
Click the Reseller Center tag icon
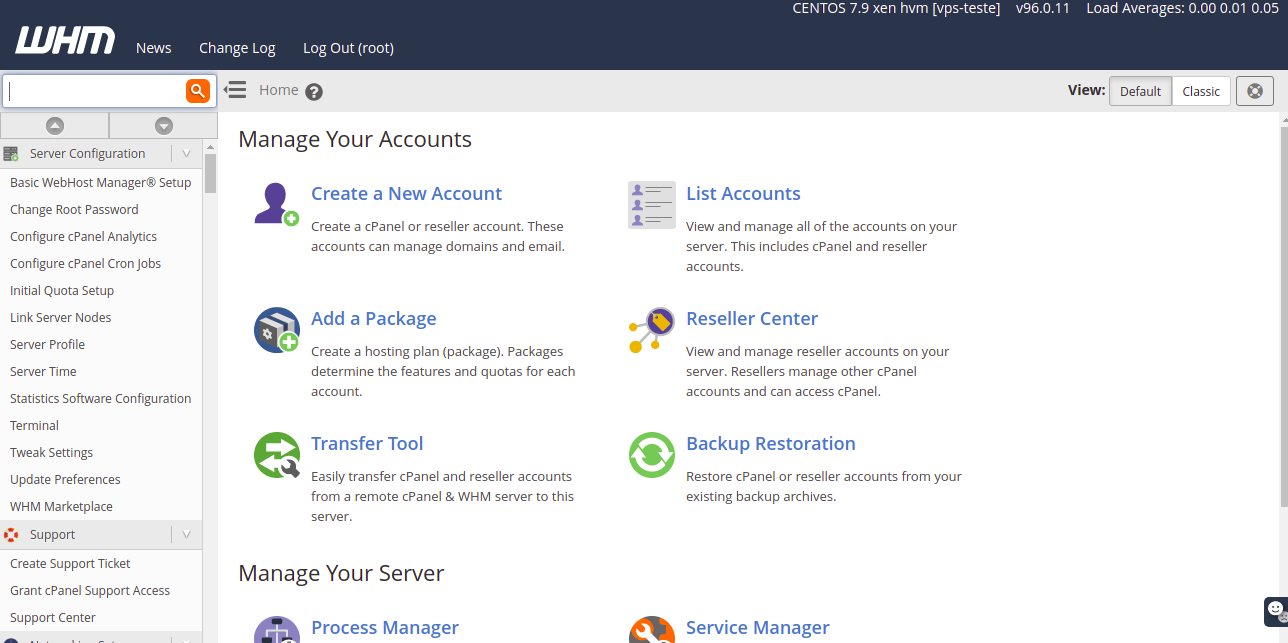pos(652,330)
